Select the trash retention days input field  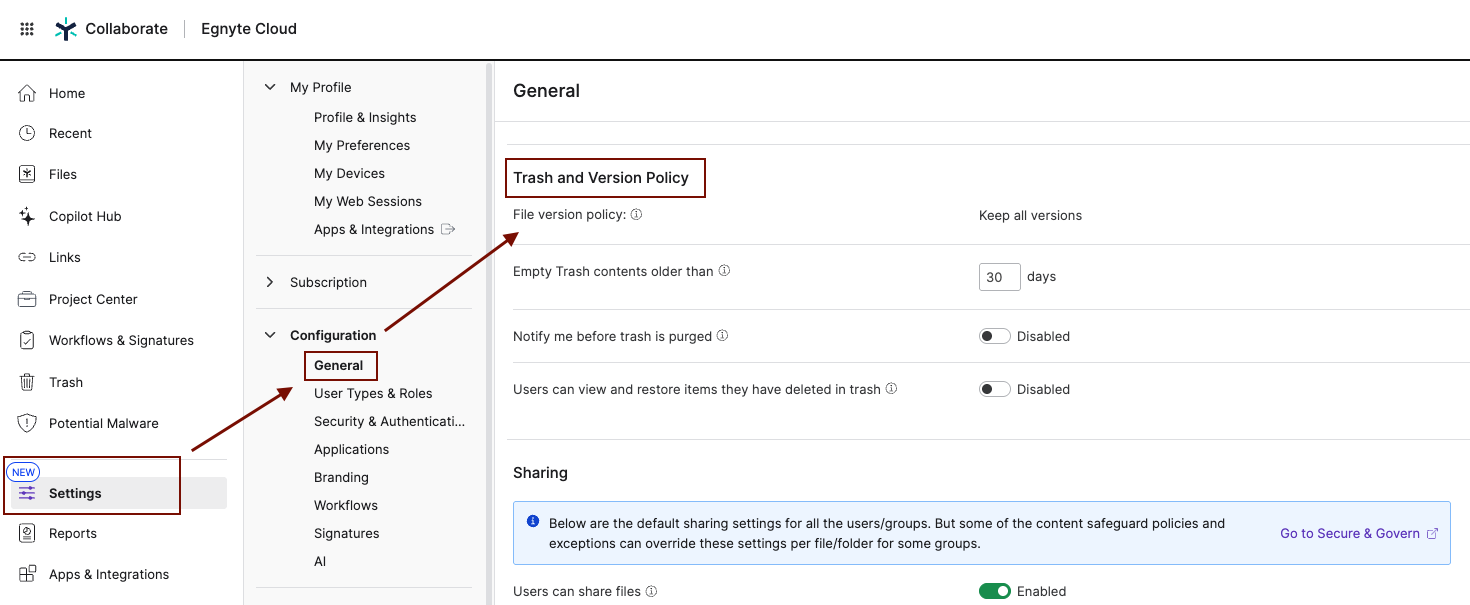tap(999, 277)
